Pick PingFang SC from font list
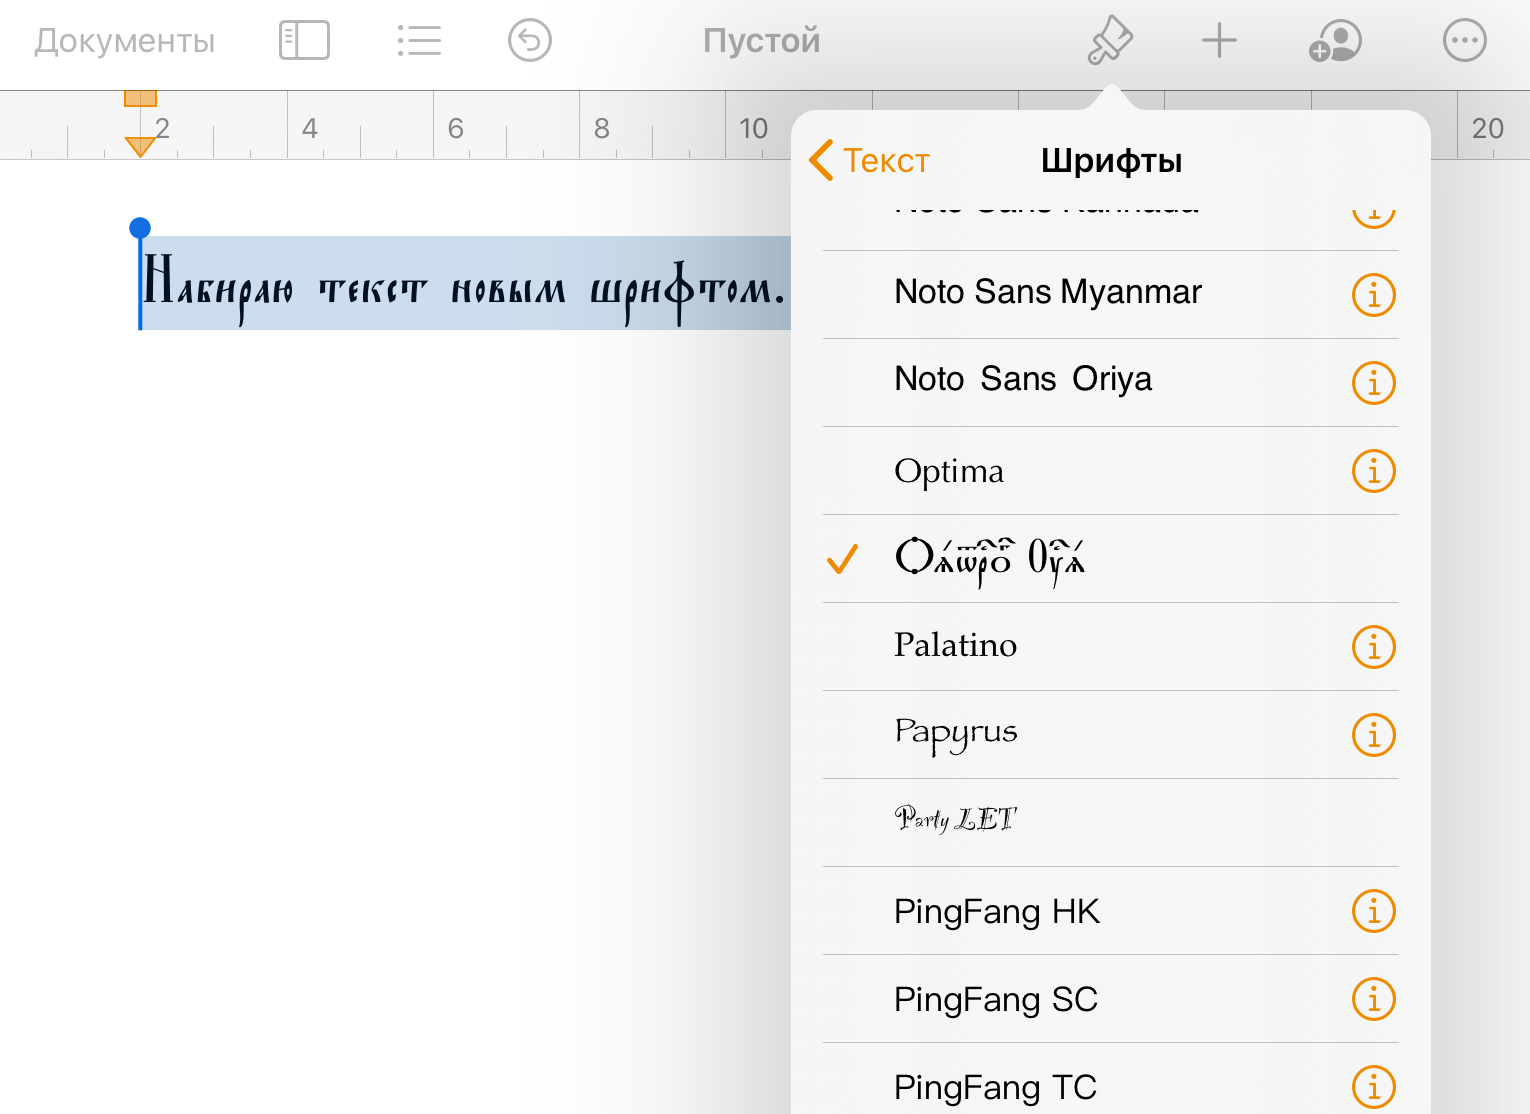Image resolution: width=1530 pixels, height=1114 pixels. 995,999
